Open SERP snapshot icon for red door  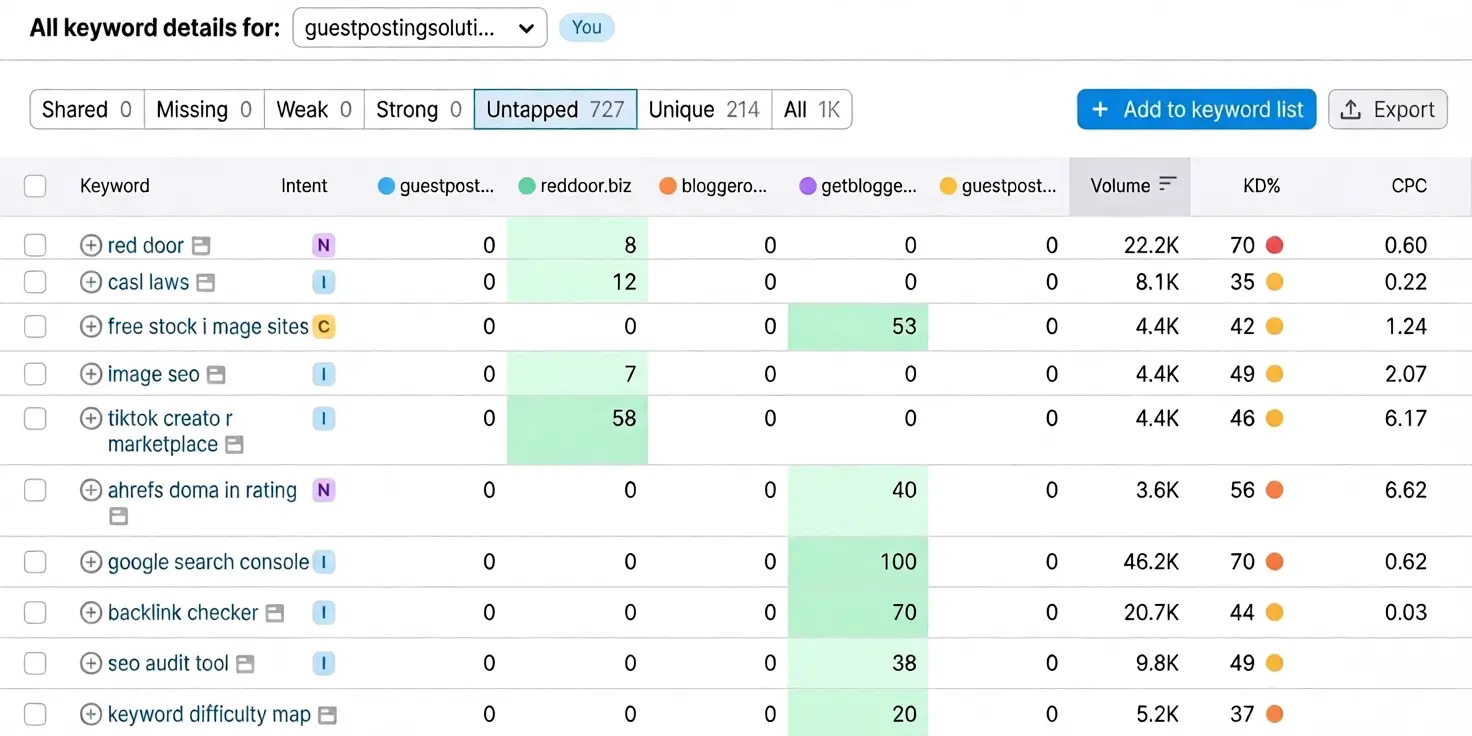coord(201,245)
